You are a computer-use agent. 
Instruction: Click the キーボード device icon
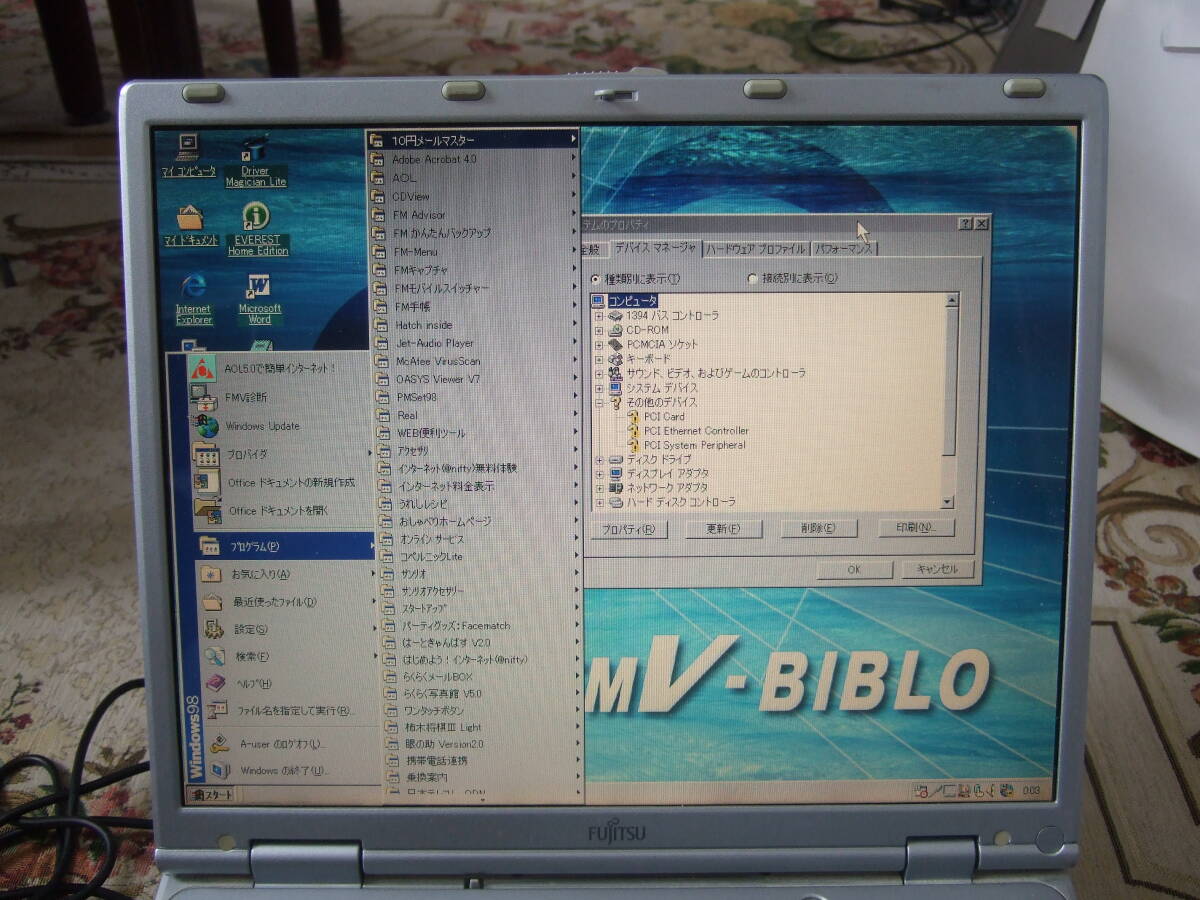click(616, 359)
